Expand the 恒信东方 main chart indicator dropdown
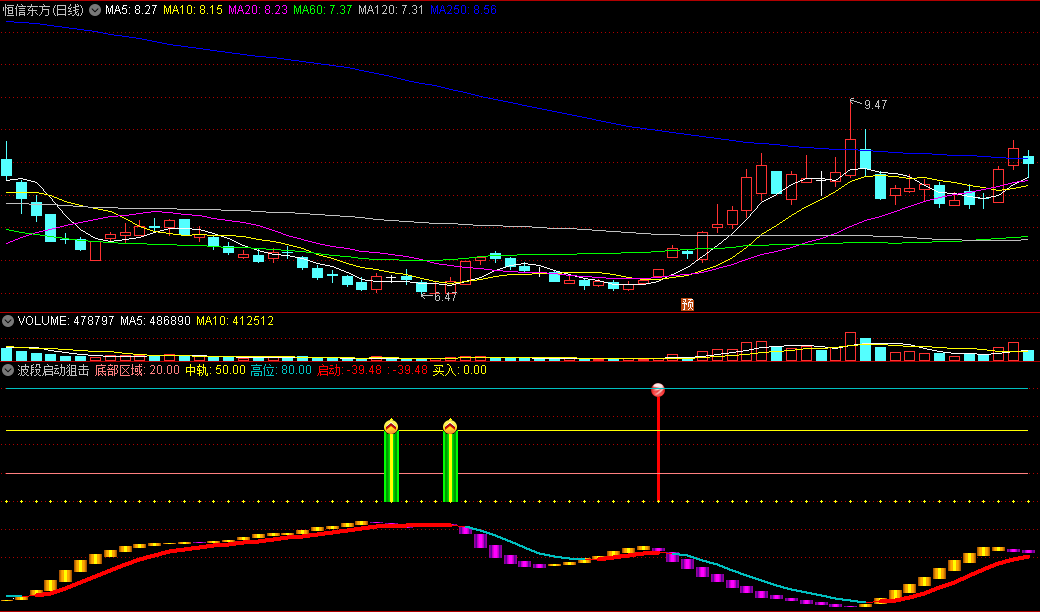The height and width of the screenshot is (612, 1040). point(95,10)
